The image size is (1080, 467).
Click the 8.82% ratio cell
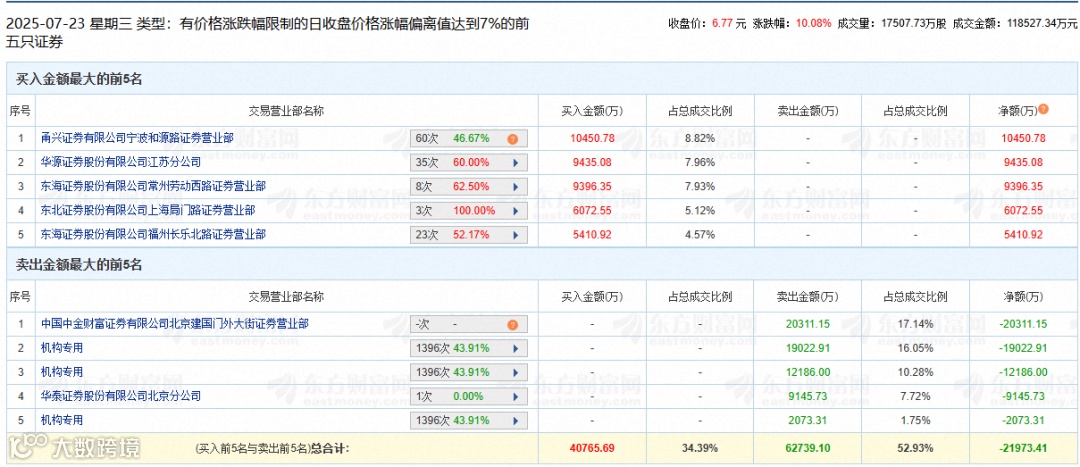(x=700, y=138)
